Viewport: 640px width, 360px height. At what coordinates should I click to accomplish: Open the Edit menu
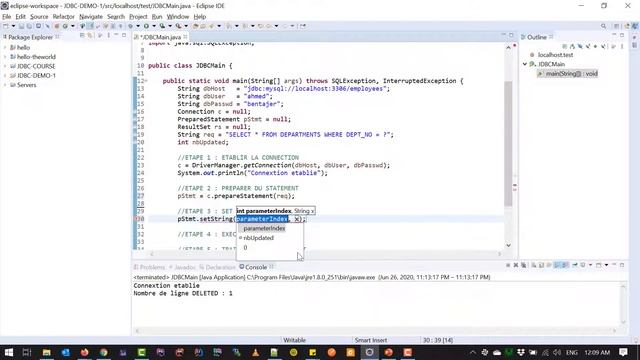[20, 17]
